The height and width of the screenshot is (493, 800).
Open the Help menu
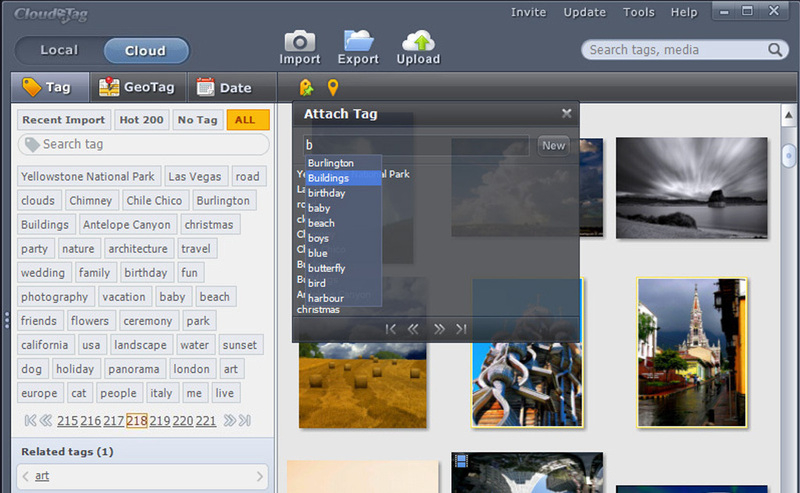point(684,12)
